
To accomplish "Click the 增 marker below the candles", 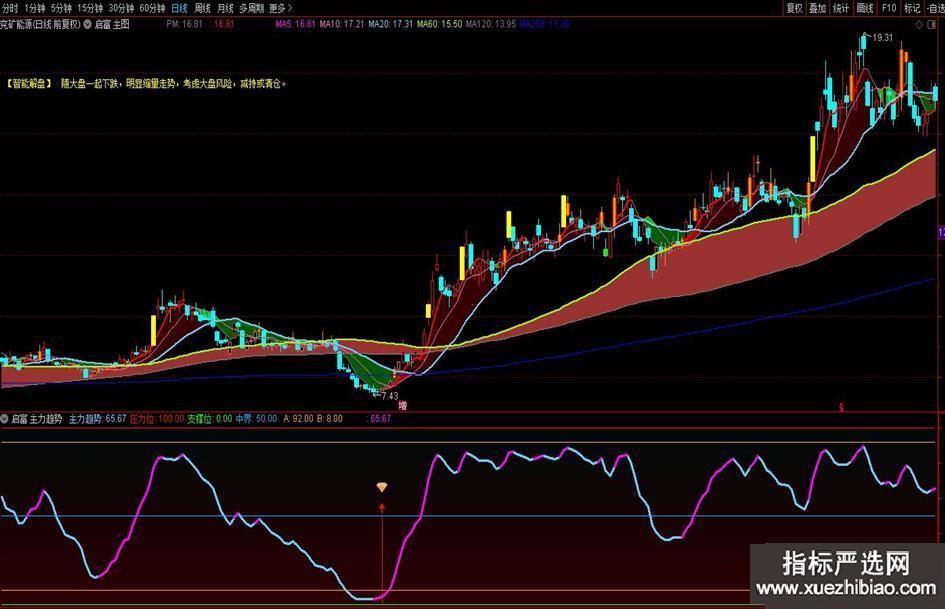I will (x=403, y=405).
